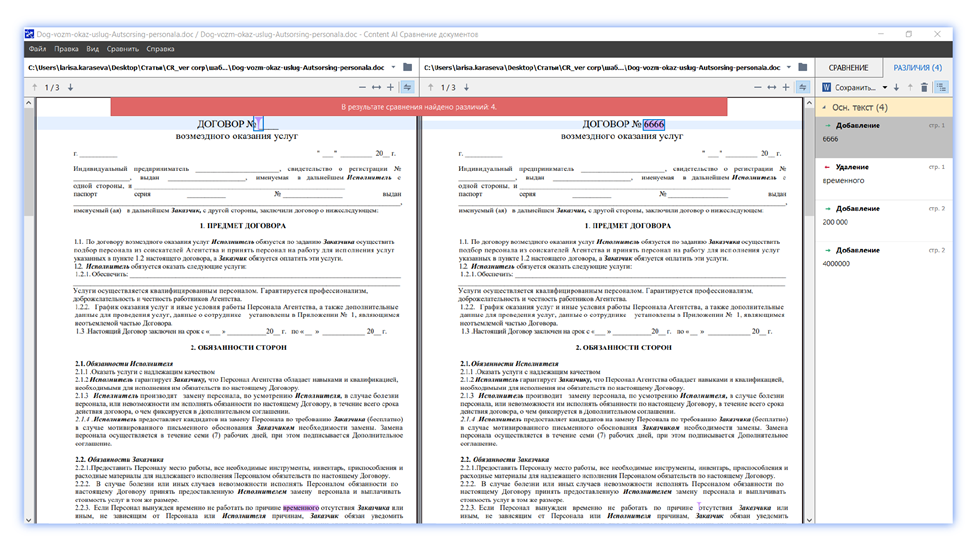This screenshot has height=546, width=974.
Task: Click the left document path field
Action: pyautogui.click(x=206, y=67)
